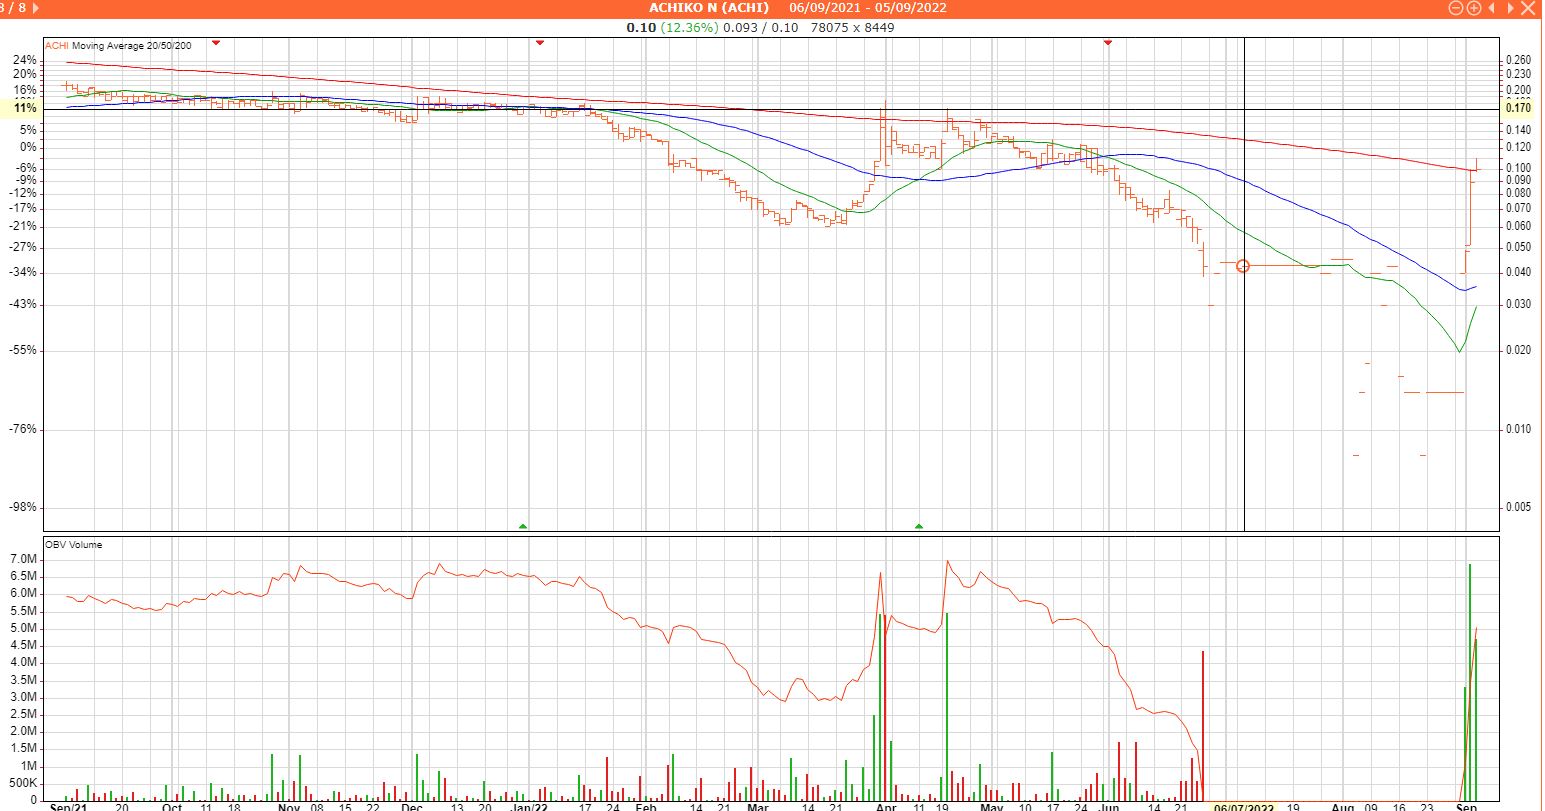Click green marker triangle near April
The width and height of the screenshot is (1545, 811).
919,525
